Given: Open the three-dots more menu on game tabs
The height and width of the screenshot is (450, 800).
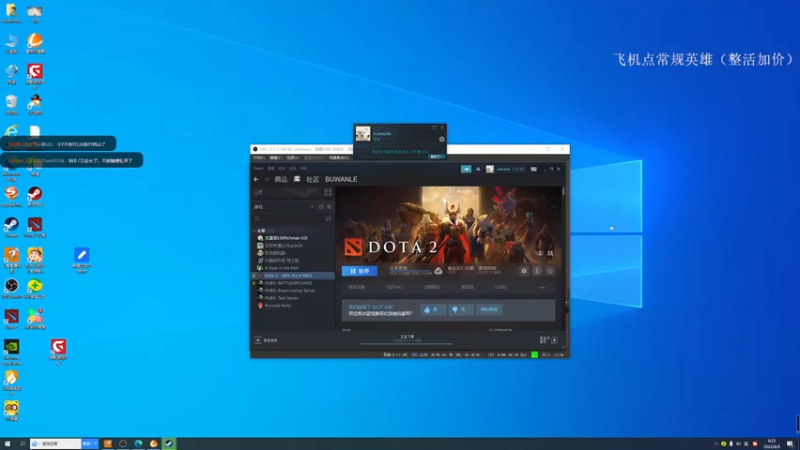Looking at the screenshot, I should click(x=542, y=287).
